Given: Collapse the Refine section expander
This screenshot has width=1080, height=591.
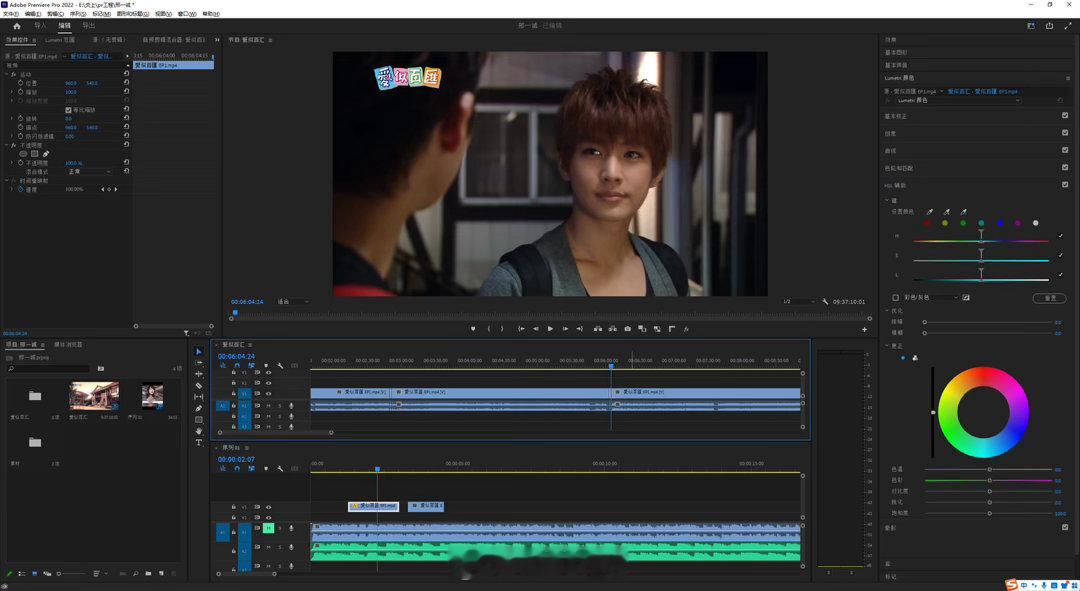Looking at the screenshot, I should (887, 311).
